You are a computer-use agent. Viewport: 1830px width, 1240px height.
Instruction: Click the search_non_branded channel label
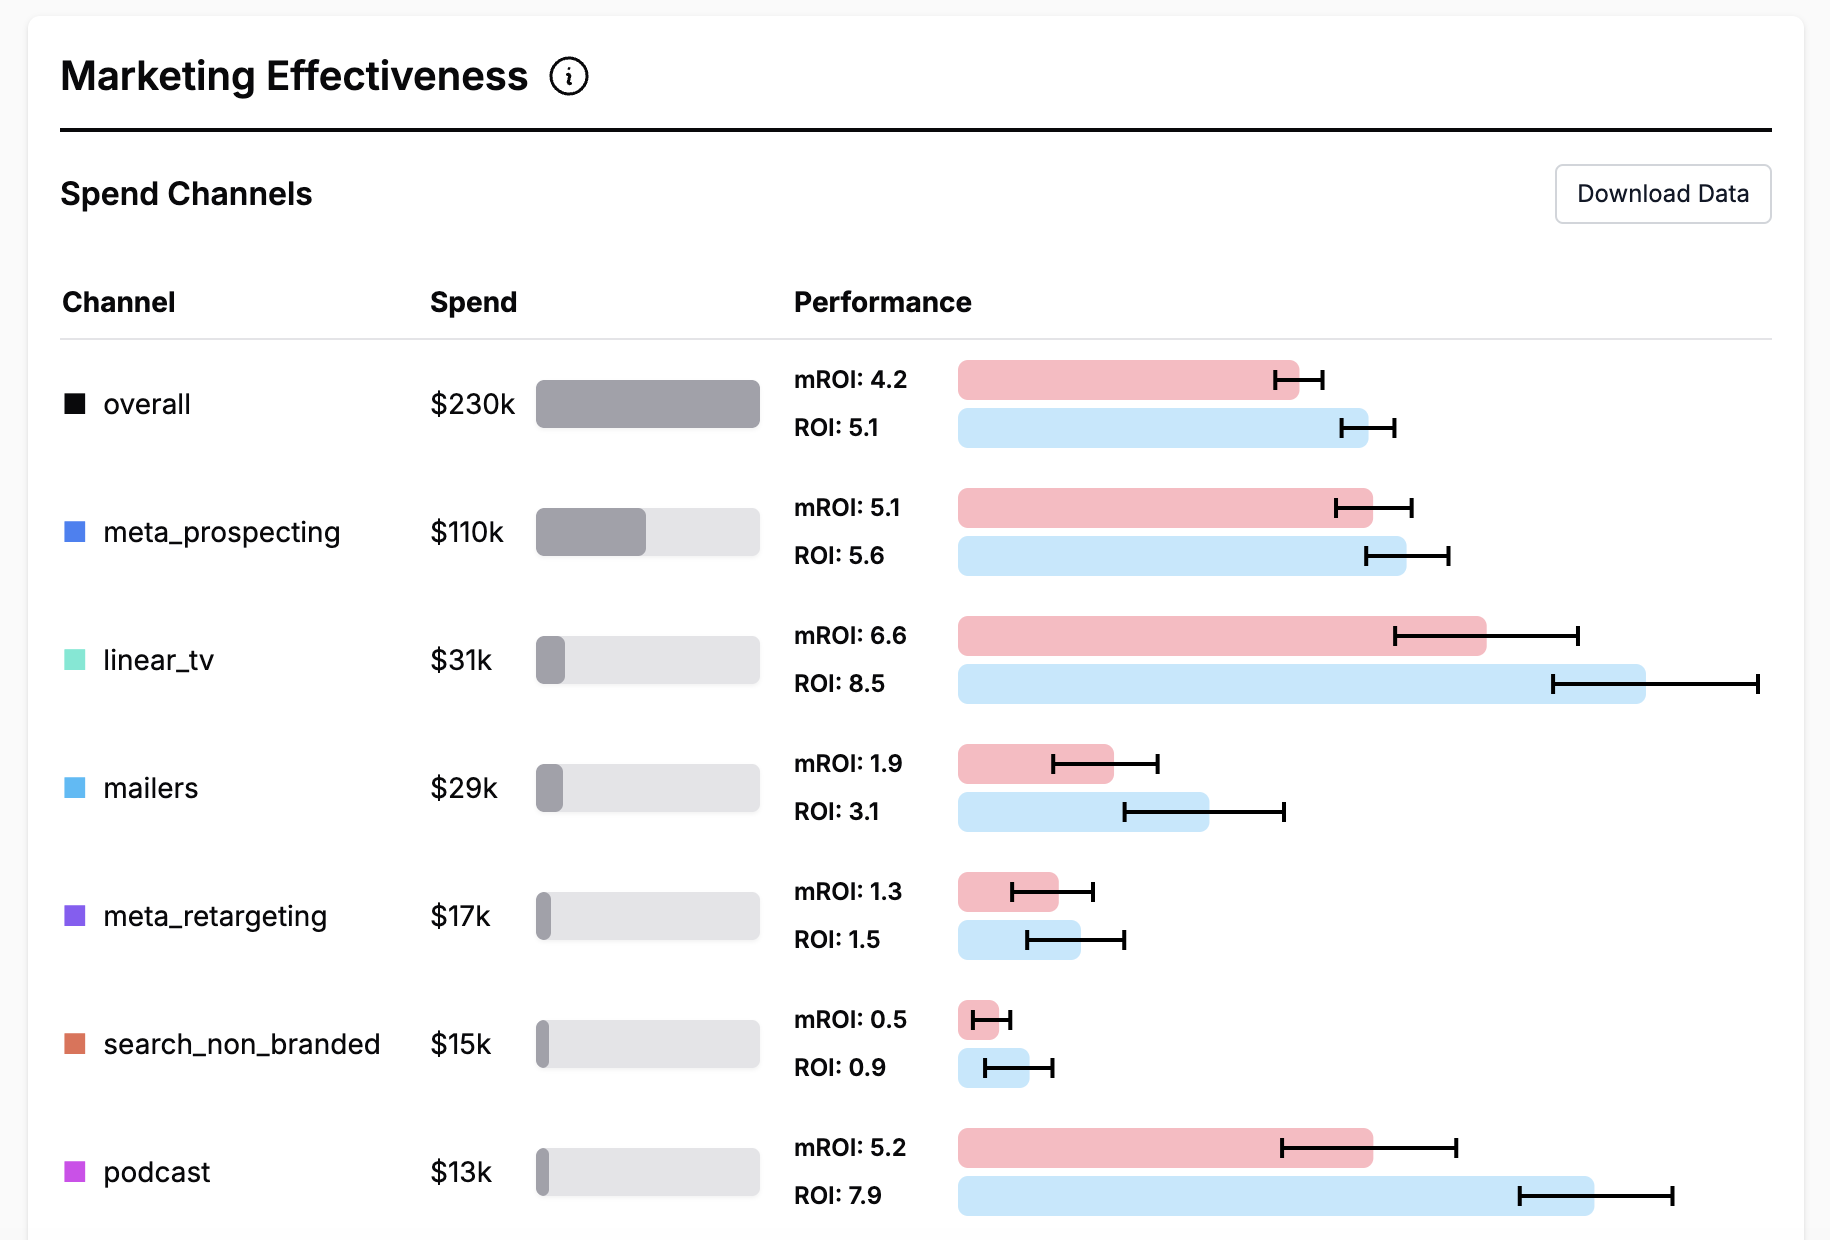pos(241,1044)
